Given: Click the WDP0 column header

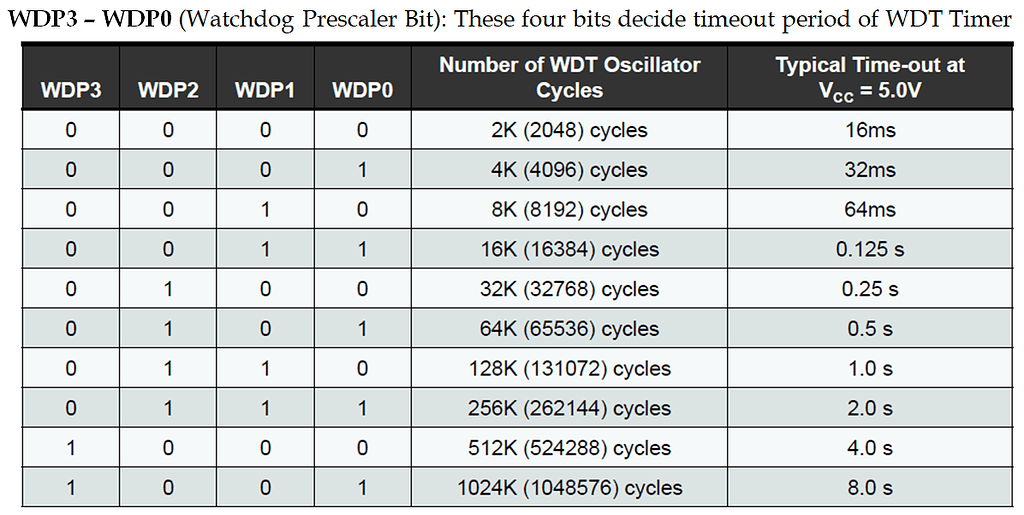Looking at the screenshot, I should (362, 91).
